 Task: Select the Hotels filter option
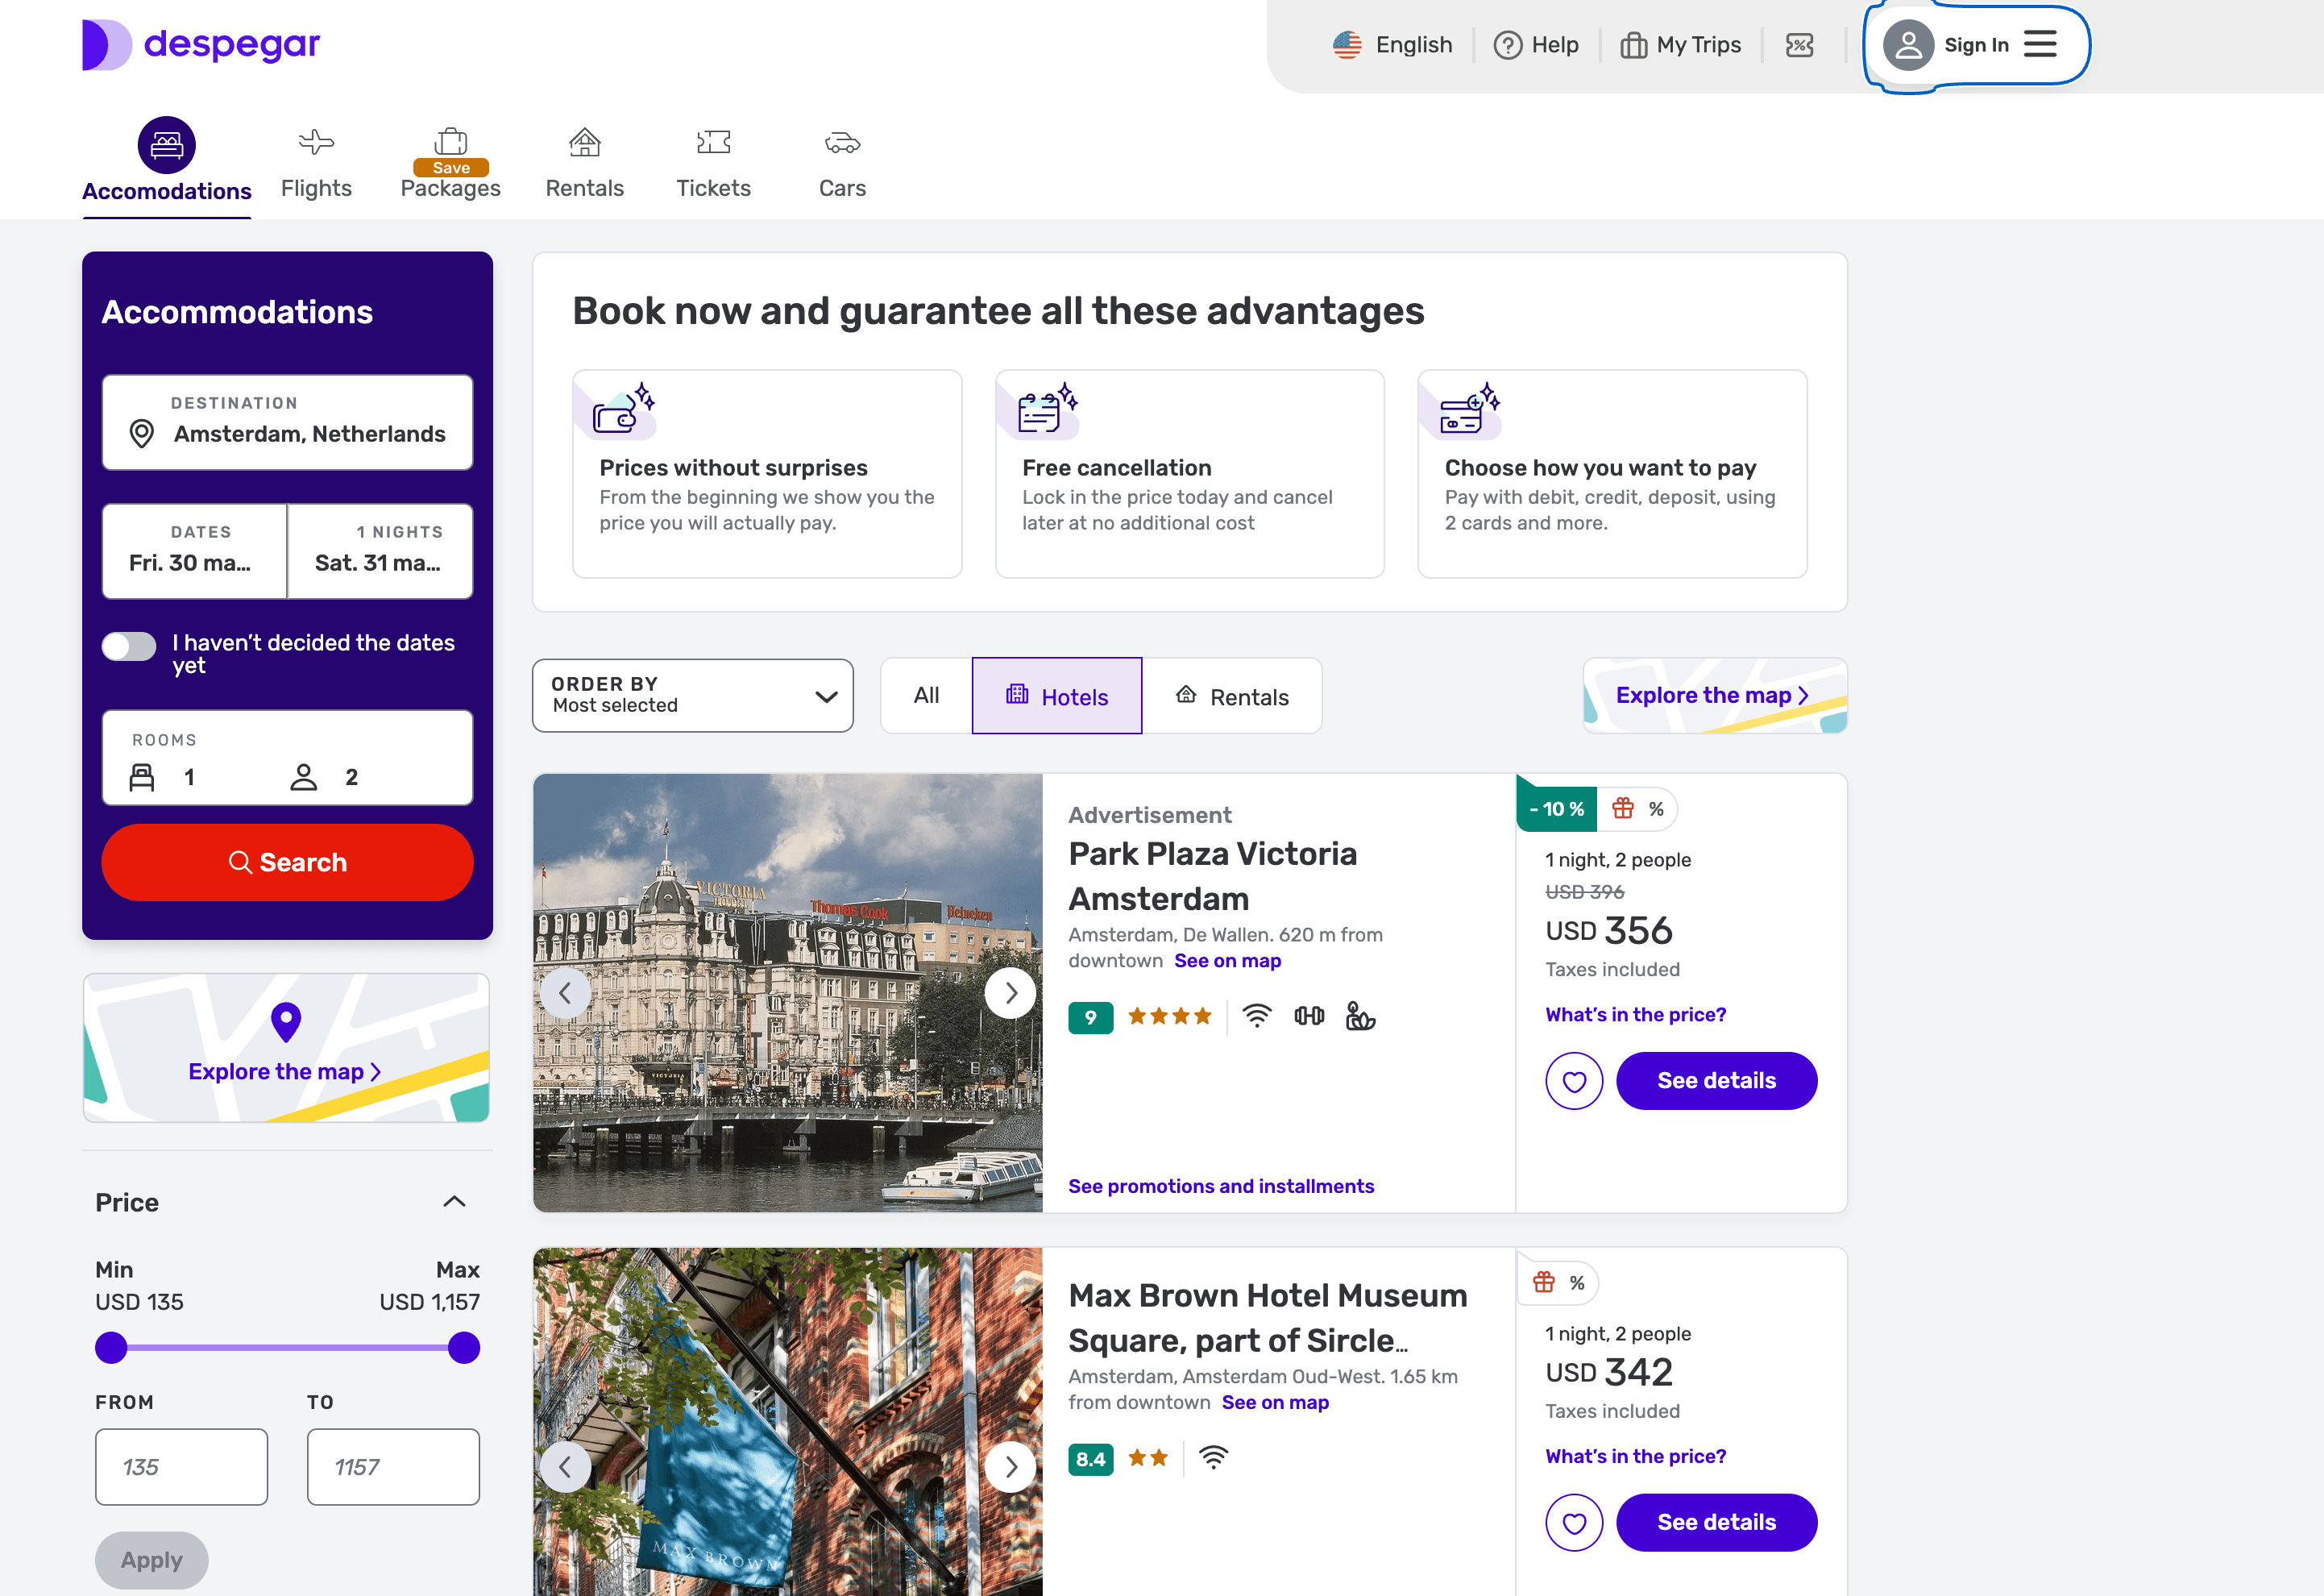(1056, 696)
